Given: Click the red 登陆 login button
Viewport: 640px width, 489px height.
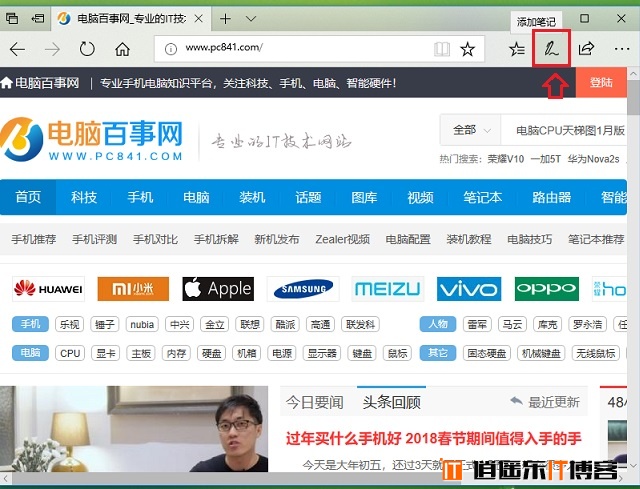Looking at the screenshot, I should pos(601,83).
